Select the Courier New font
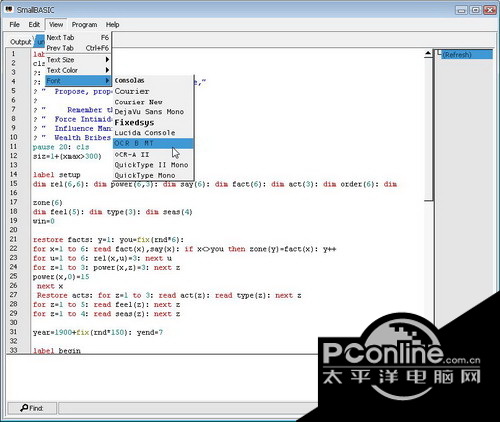The image size is (500, 422). point(153,102)
